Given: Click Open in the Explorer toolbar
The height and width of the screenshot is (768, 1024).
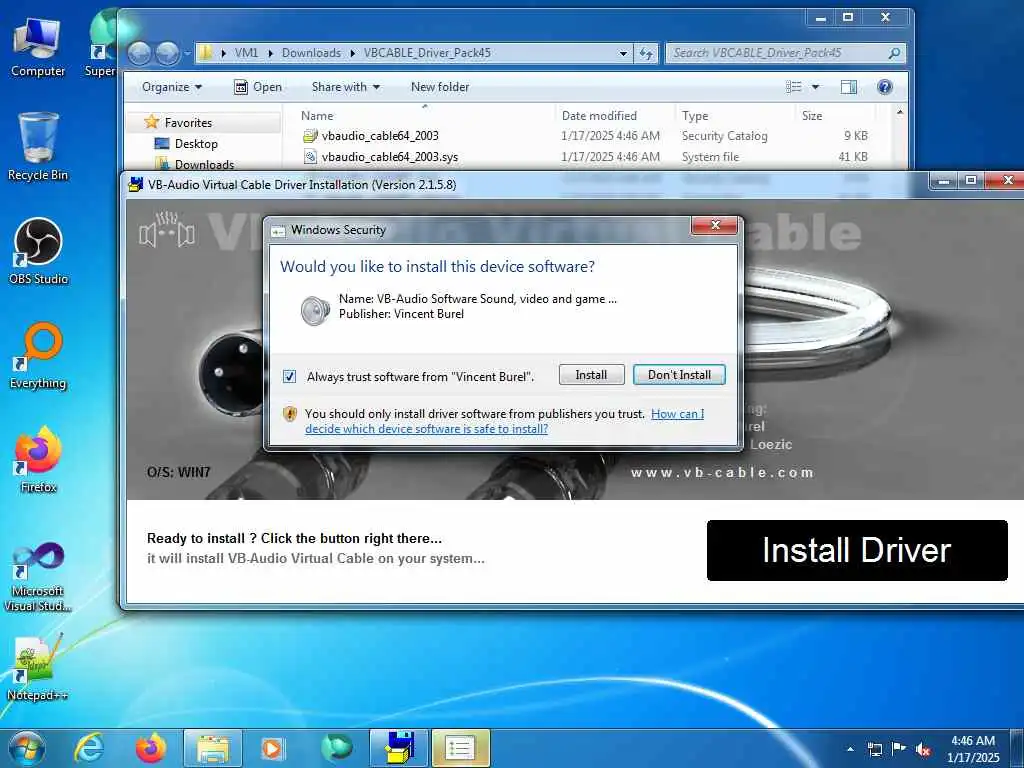Looking at the screenshot, I should click(258, 87).
